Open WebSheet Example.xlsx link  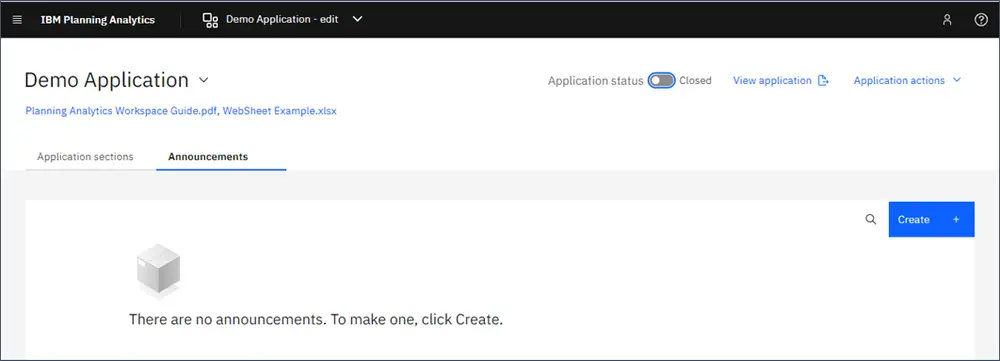[x=279, y=110]
